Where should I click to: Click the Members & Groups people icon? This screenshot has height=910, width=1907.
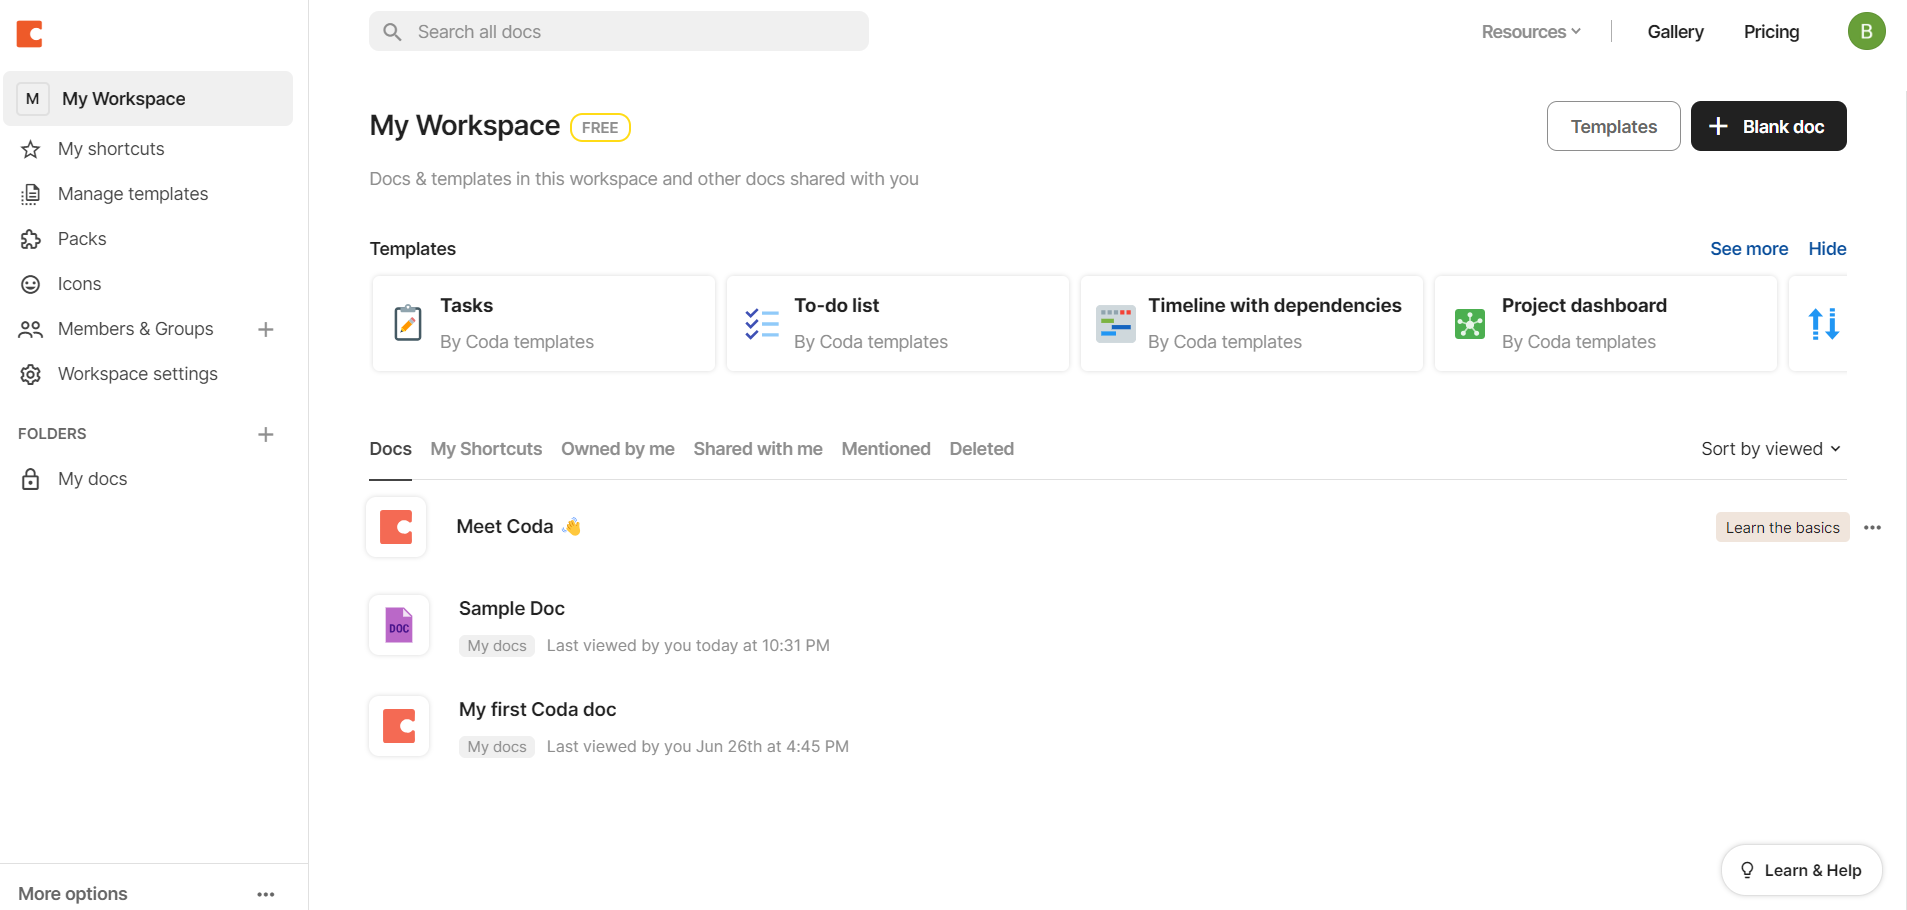tap(31, 329)
